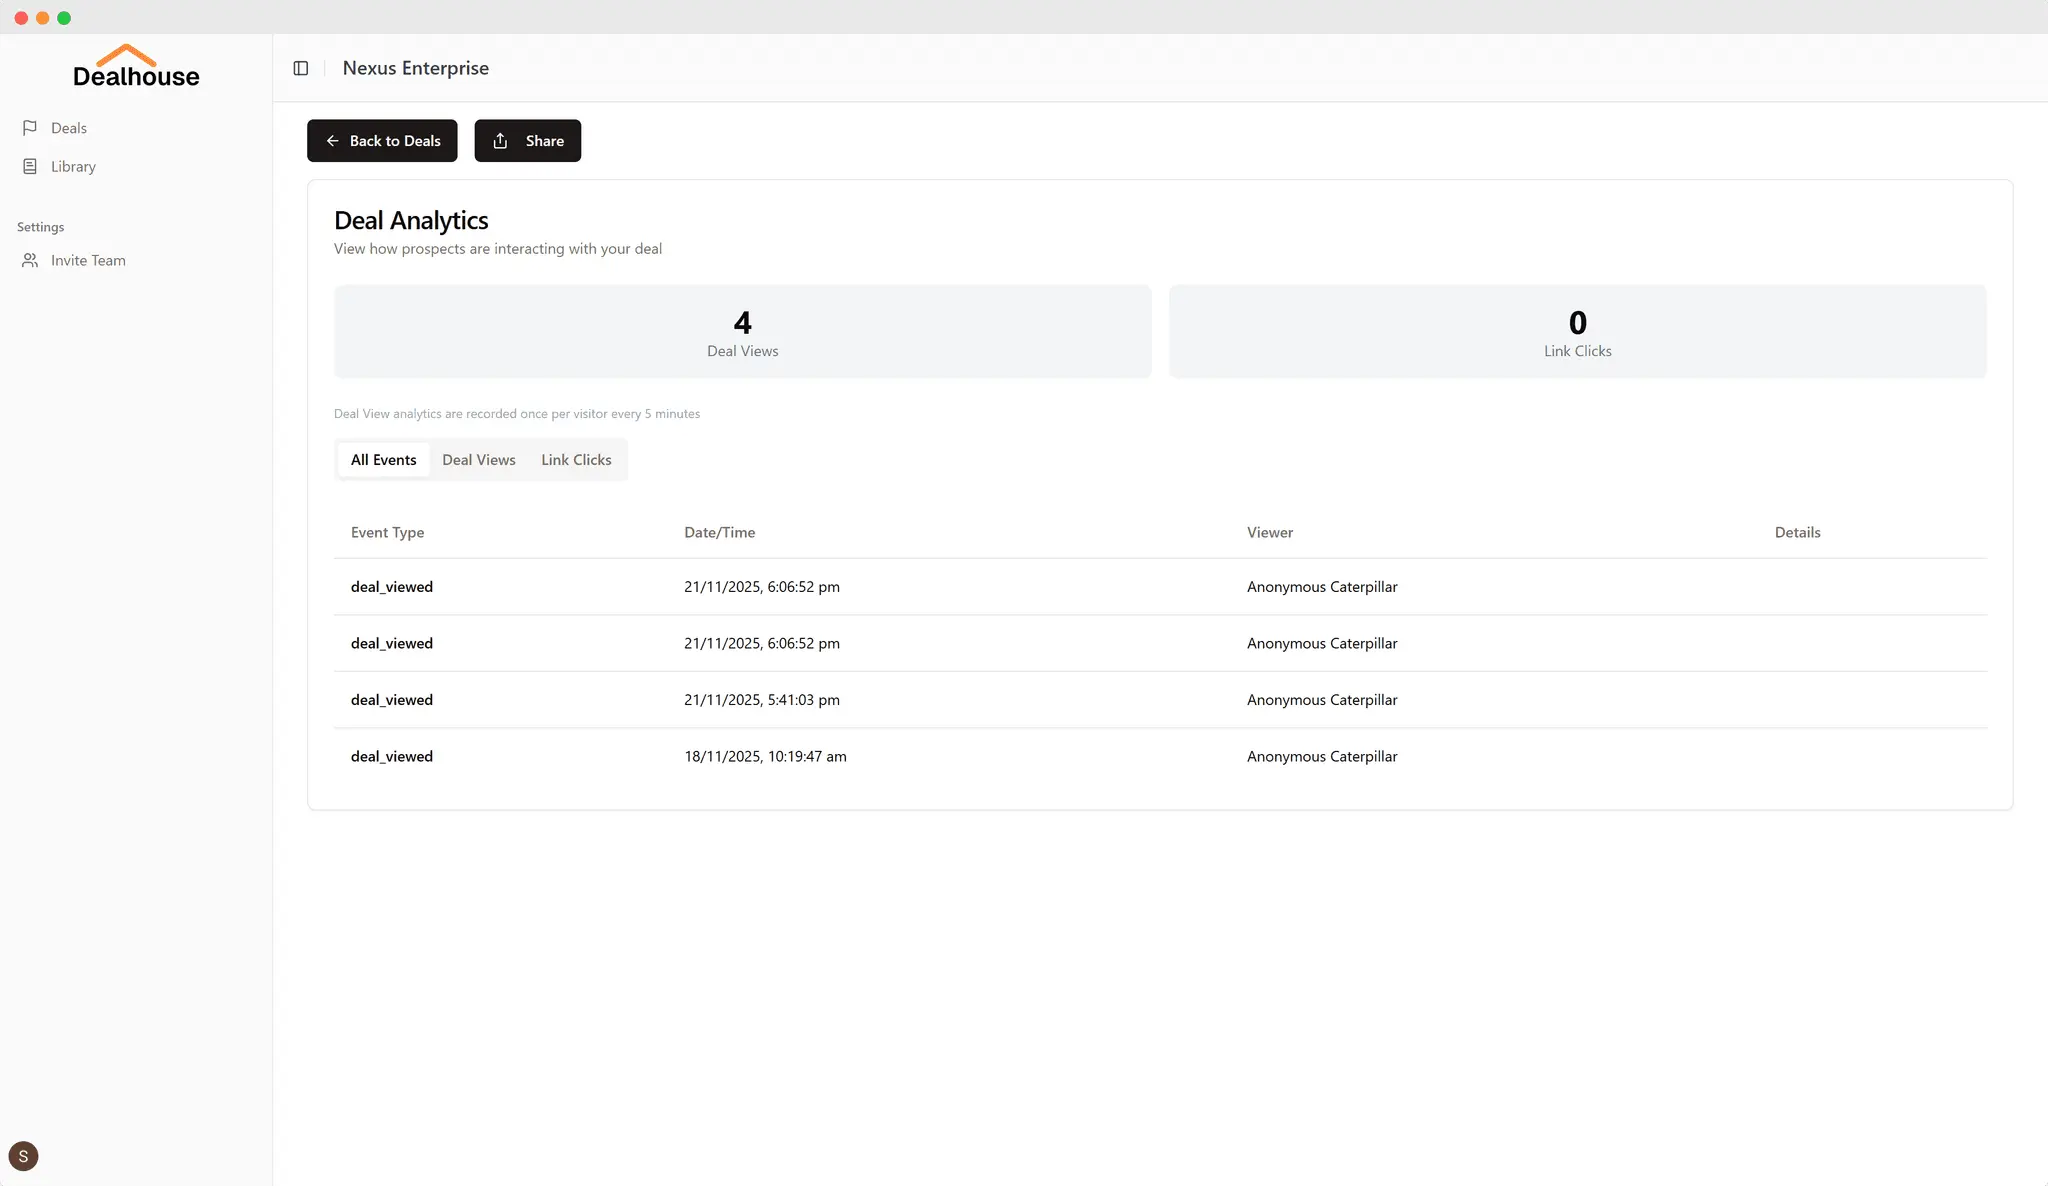Click the Event Type column header

[387, 532]
